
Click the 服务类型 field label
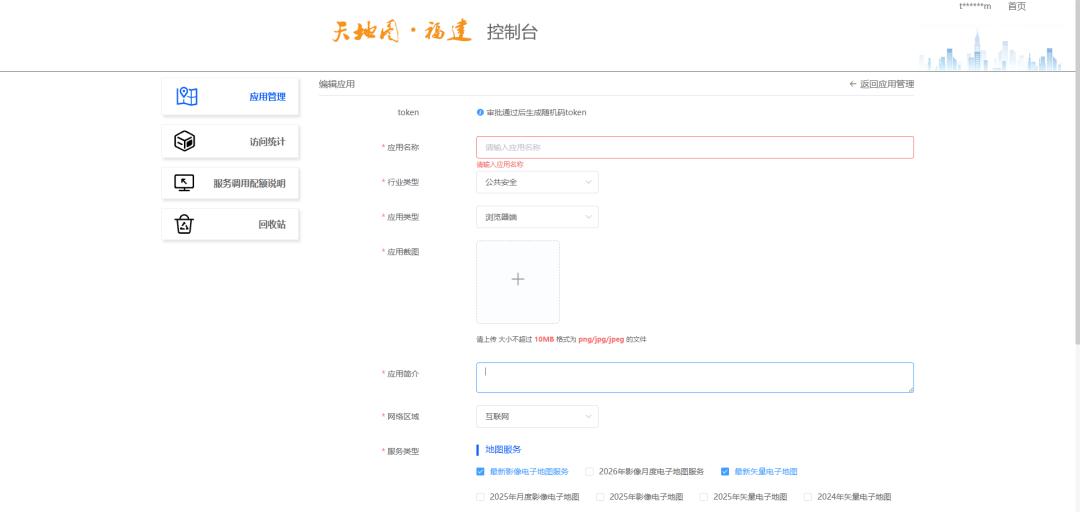coord(403,451)
